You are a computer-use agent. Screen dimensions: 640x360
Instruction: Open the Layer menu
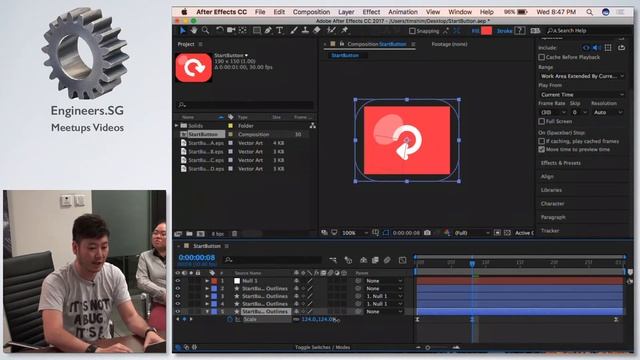pyautogui.click(x=346, y=12)
